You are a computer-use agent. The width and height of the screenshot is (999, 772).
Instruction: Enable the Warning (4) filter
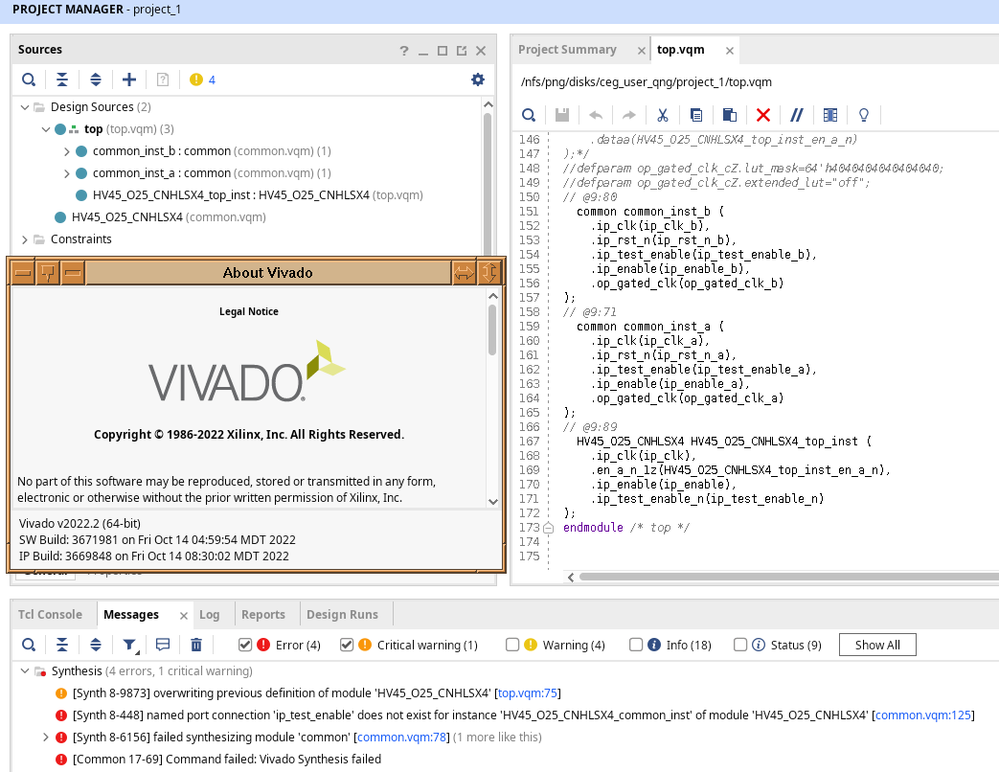tap(512, 645)
